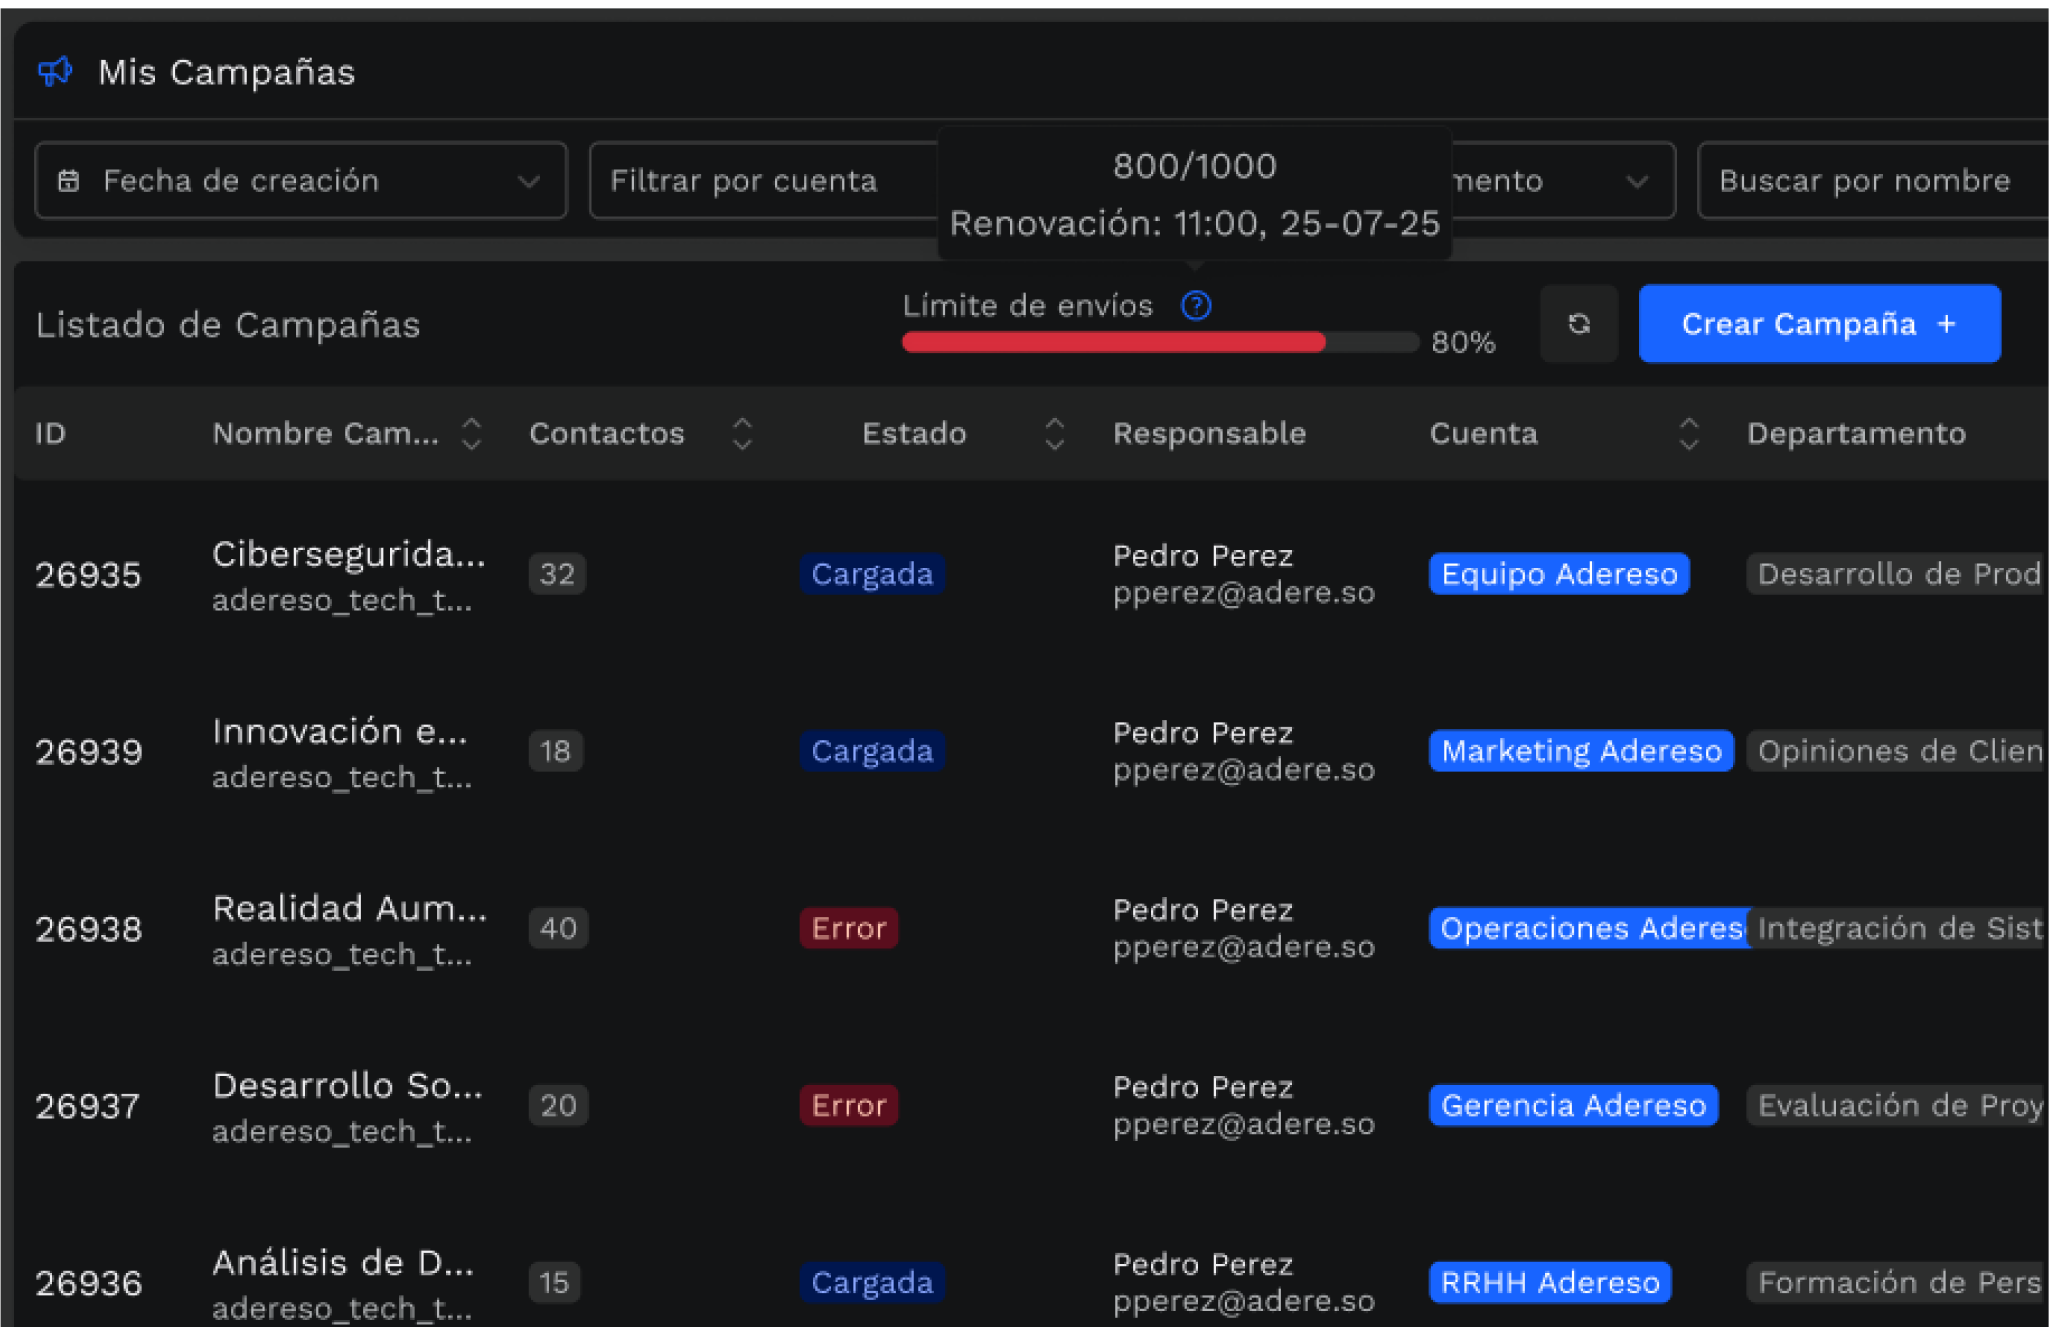Click the help icon next to Límite de envíos

[x=1196, y=306]
